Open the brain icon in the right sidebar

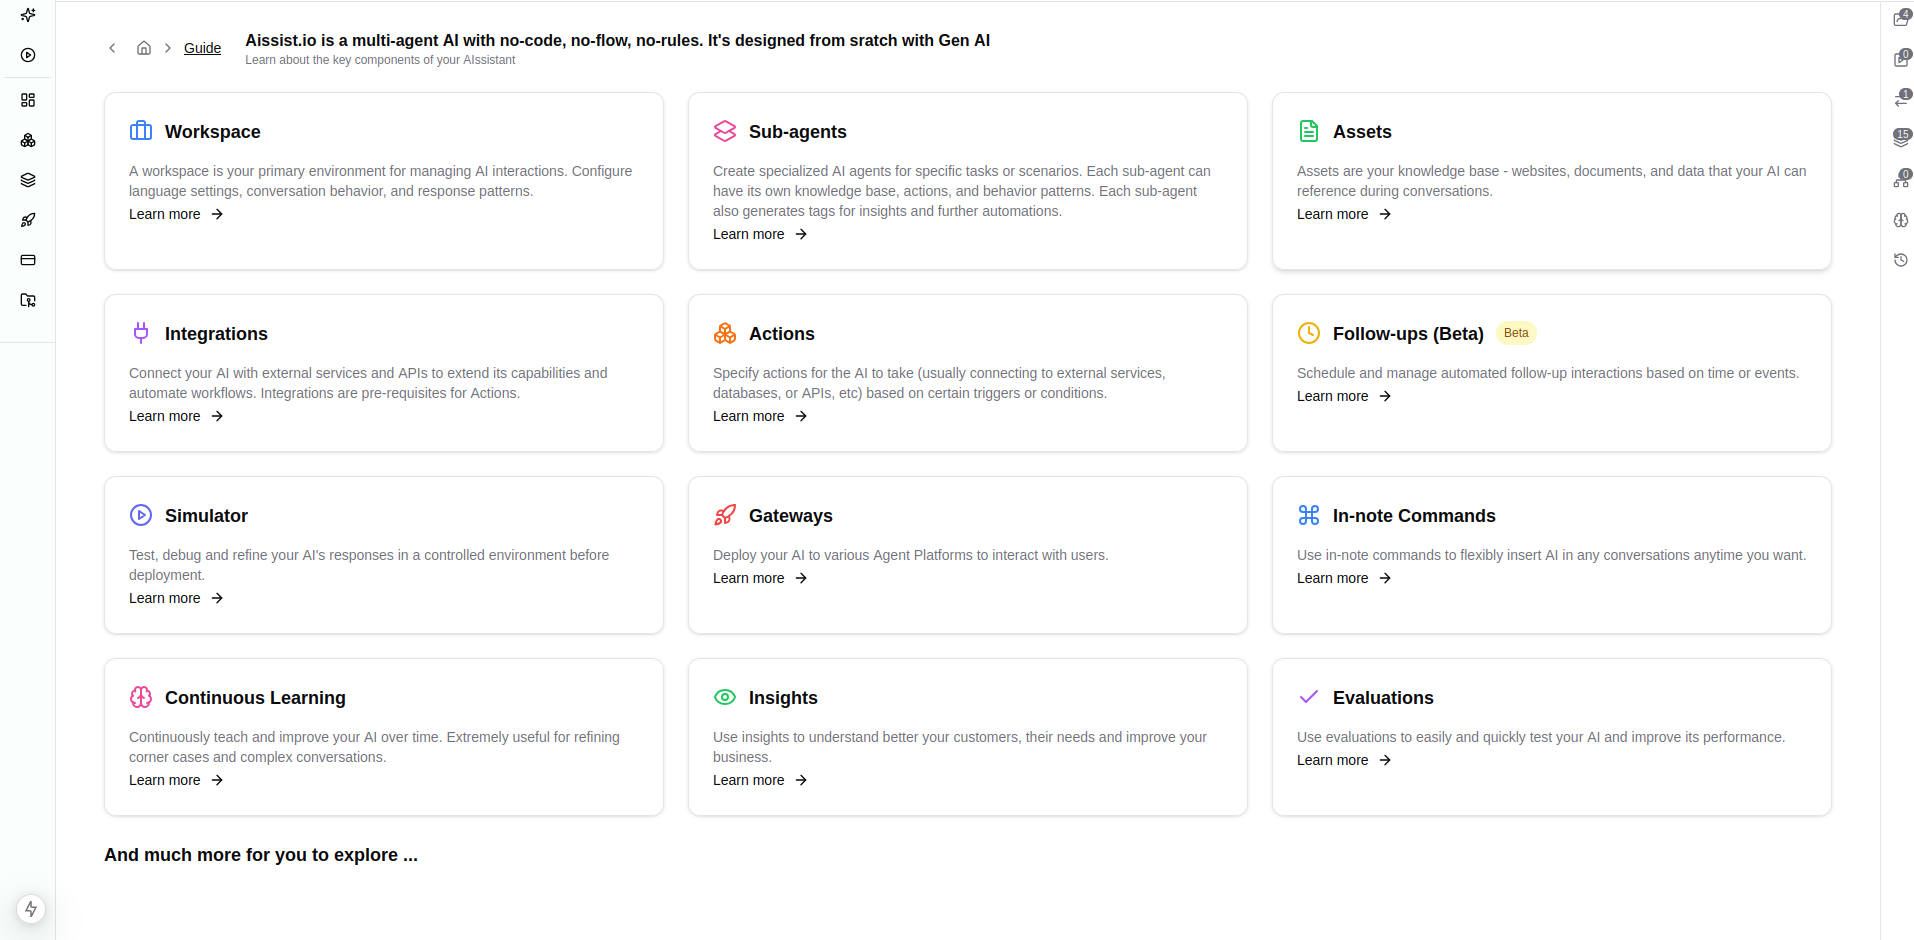(1901, 220)
